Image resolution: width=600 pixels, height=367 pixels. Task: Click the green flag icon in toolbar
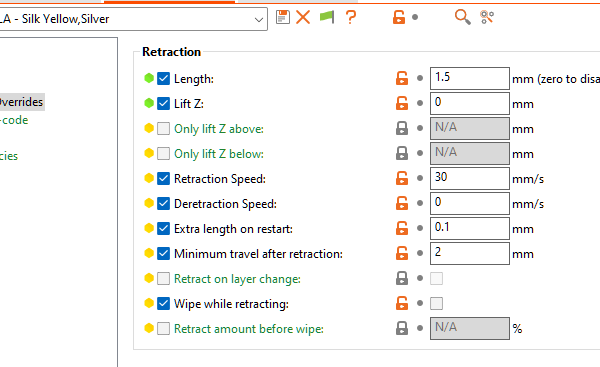tap(327, 17)
